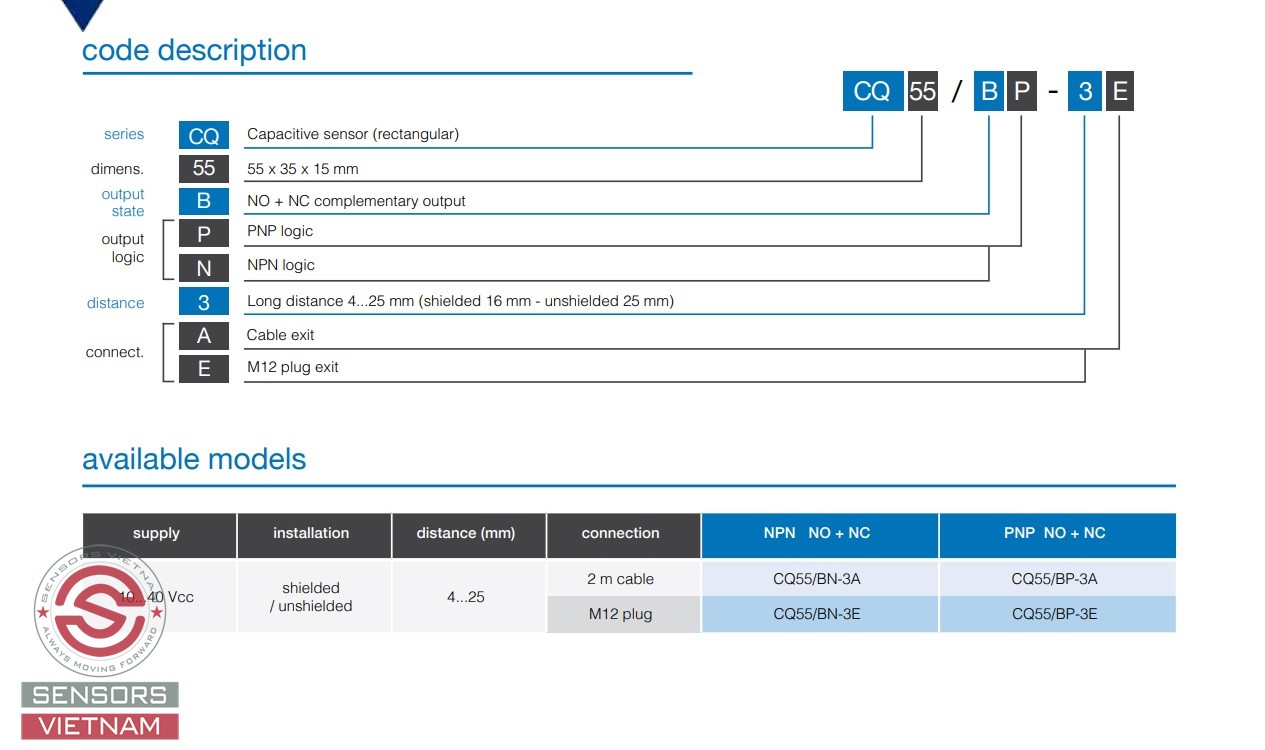This screenshot has height=750, width=1265.
Task: Click the 'PNP NO + NC' column header
Action: coord(1056,534)
